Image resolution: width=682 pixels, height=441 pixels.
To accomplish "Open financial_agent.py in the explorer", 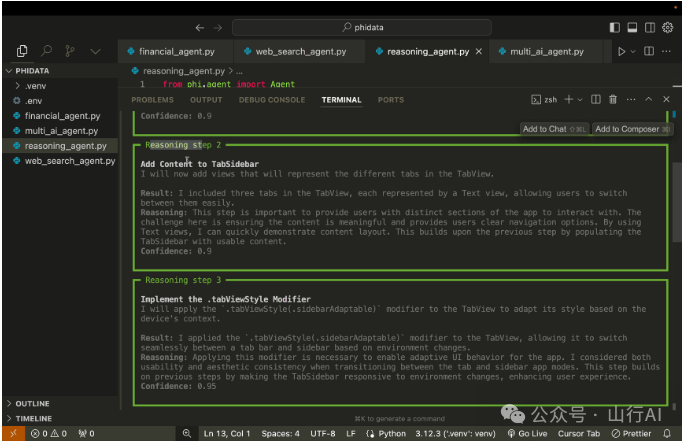I will [61, 116].
